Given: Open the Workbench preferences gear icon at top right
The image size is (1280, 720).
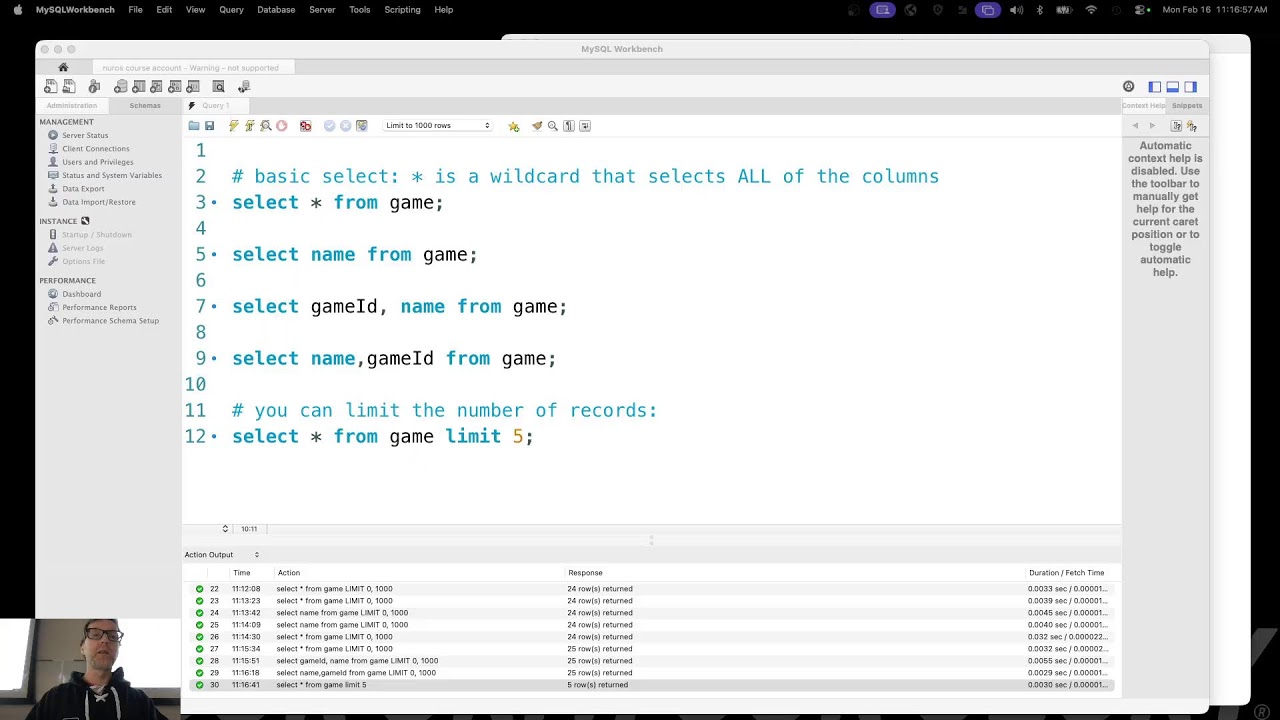Looking at the screenshot, I should click(x=1128, y=87).
